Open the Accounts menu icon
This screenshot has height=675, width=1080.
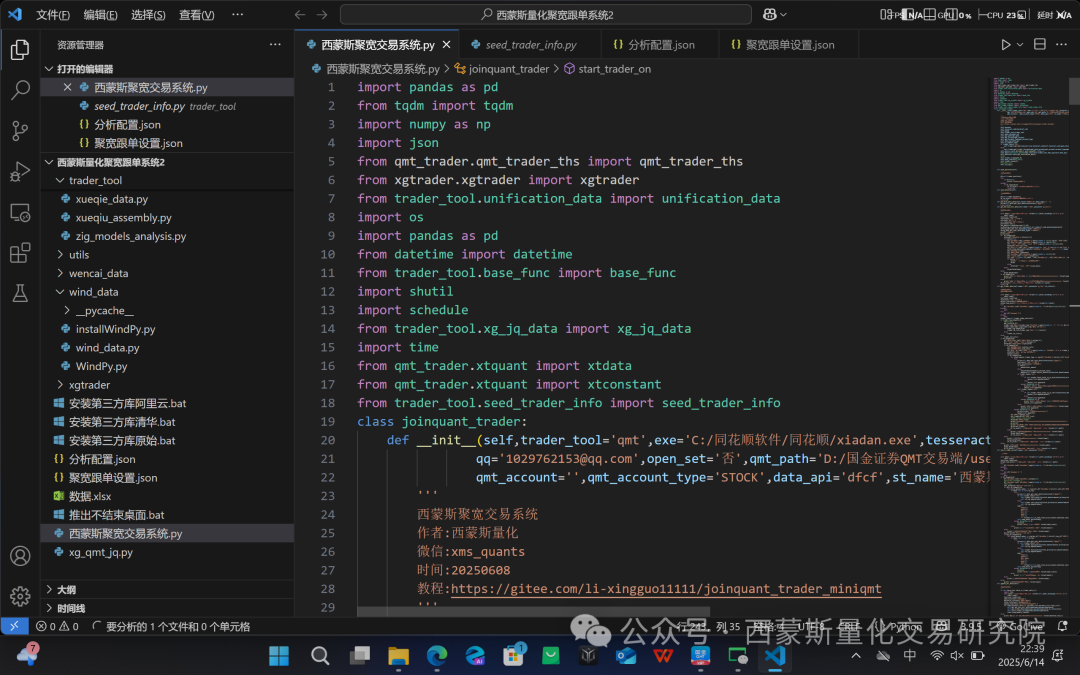click(20, 556)
